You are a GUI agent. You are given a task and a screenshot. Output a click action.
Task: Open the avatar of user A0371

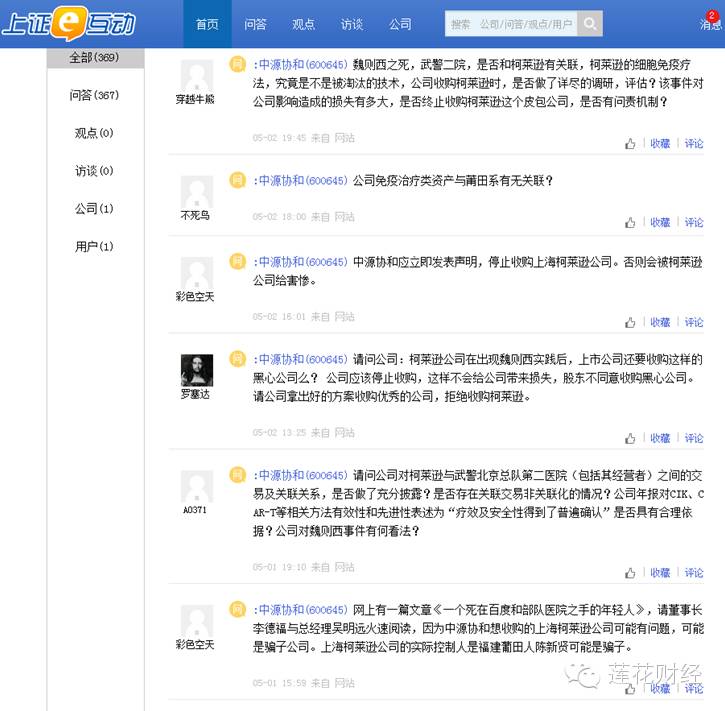[x=197, y=486]
